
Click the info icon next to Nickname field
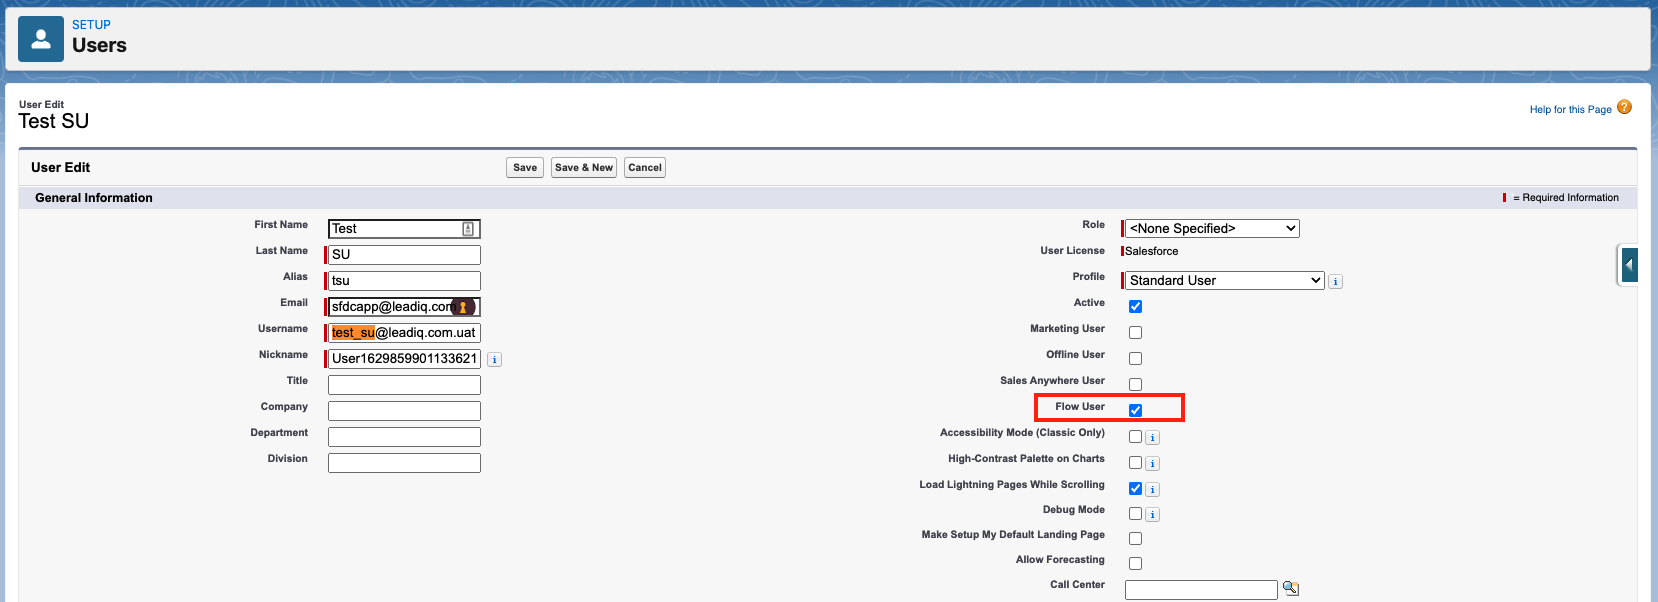(x=495, y=360)
